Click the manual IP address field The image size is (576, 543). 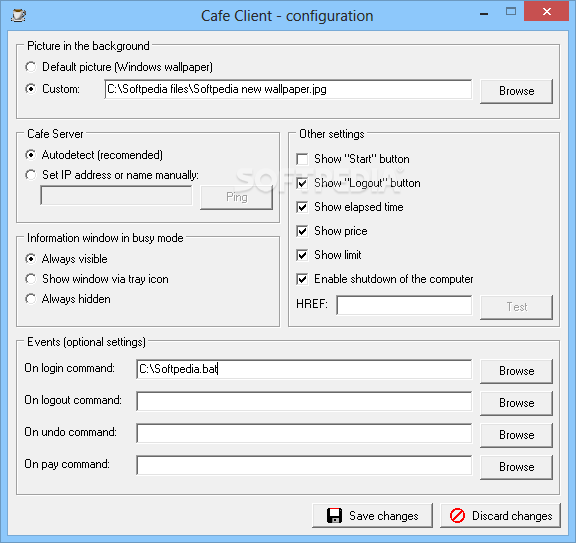pyautogui.click(x=116, y=195)
